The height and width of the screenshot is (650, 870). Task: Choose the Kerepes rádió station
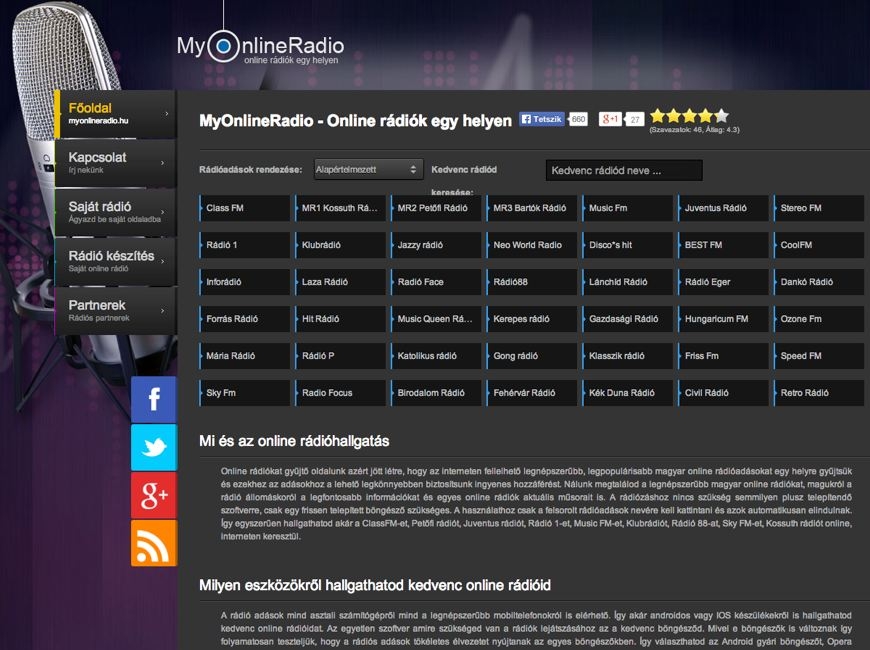point(532,319)
